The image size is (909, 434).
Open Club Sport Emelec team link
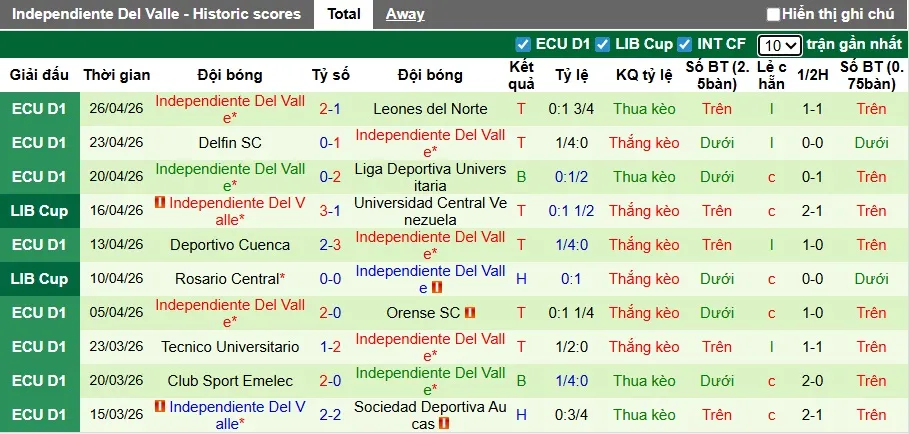click(230, 381)
